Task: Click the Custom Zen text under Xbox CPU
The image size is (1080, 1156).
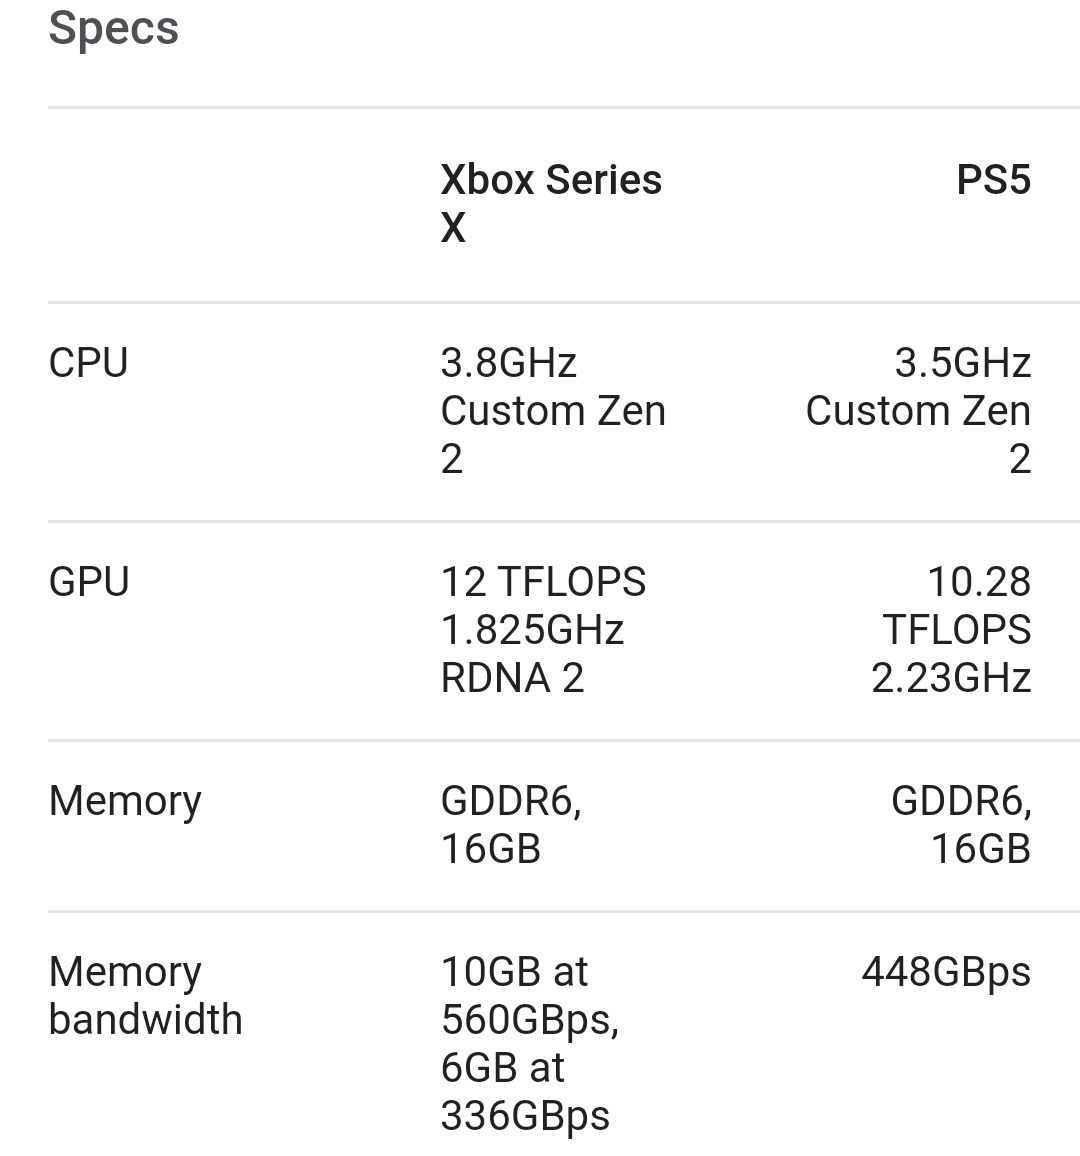Action: click(553, 411)
